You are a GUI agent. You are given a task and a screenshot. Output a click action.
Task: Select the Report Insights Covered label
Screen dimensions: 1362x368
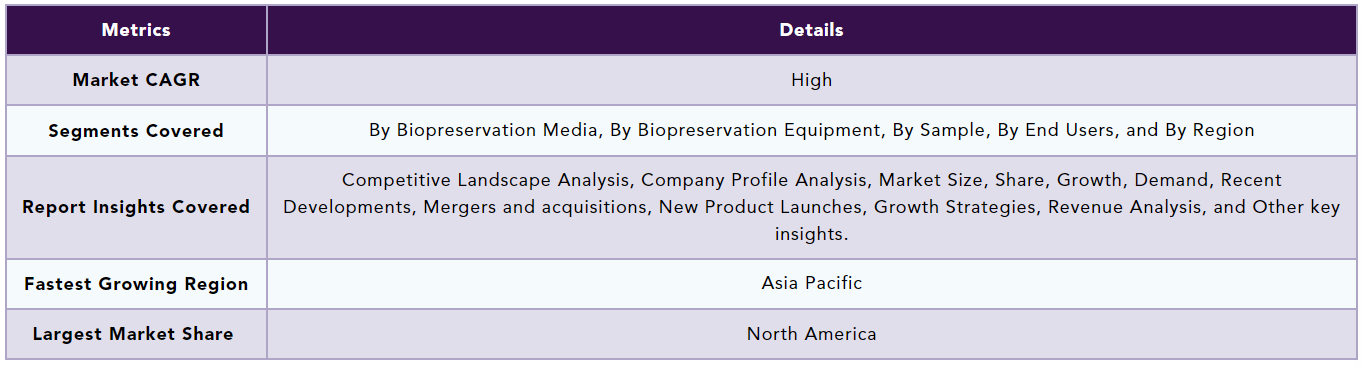[136, 207]
